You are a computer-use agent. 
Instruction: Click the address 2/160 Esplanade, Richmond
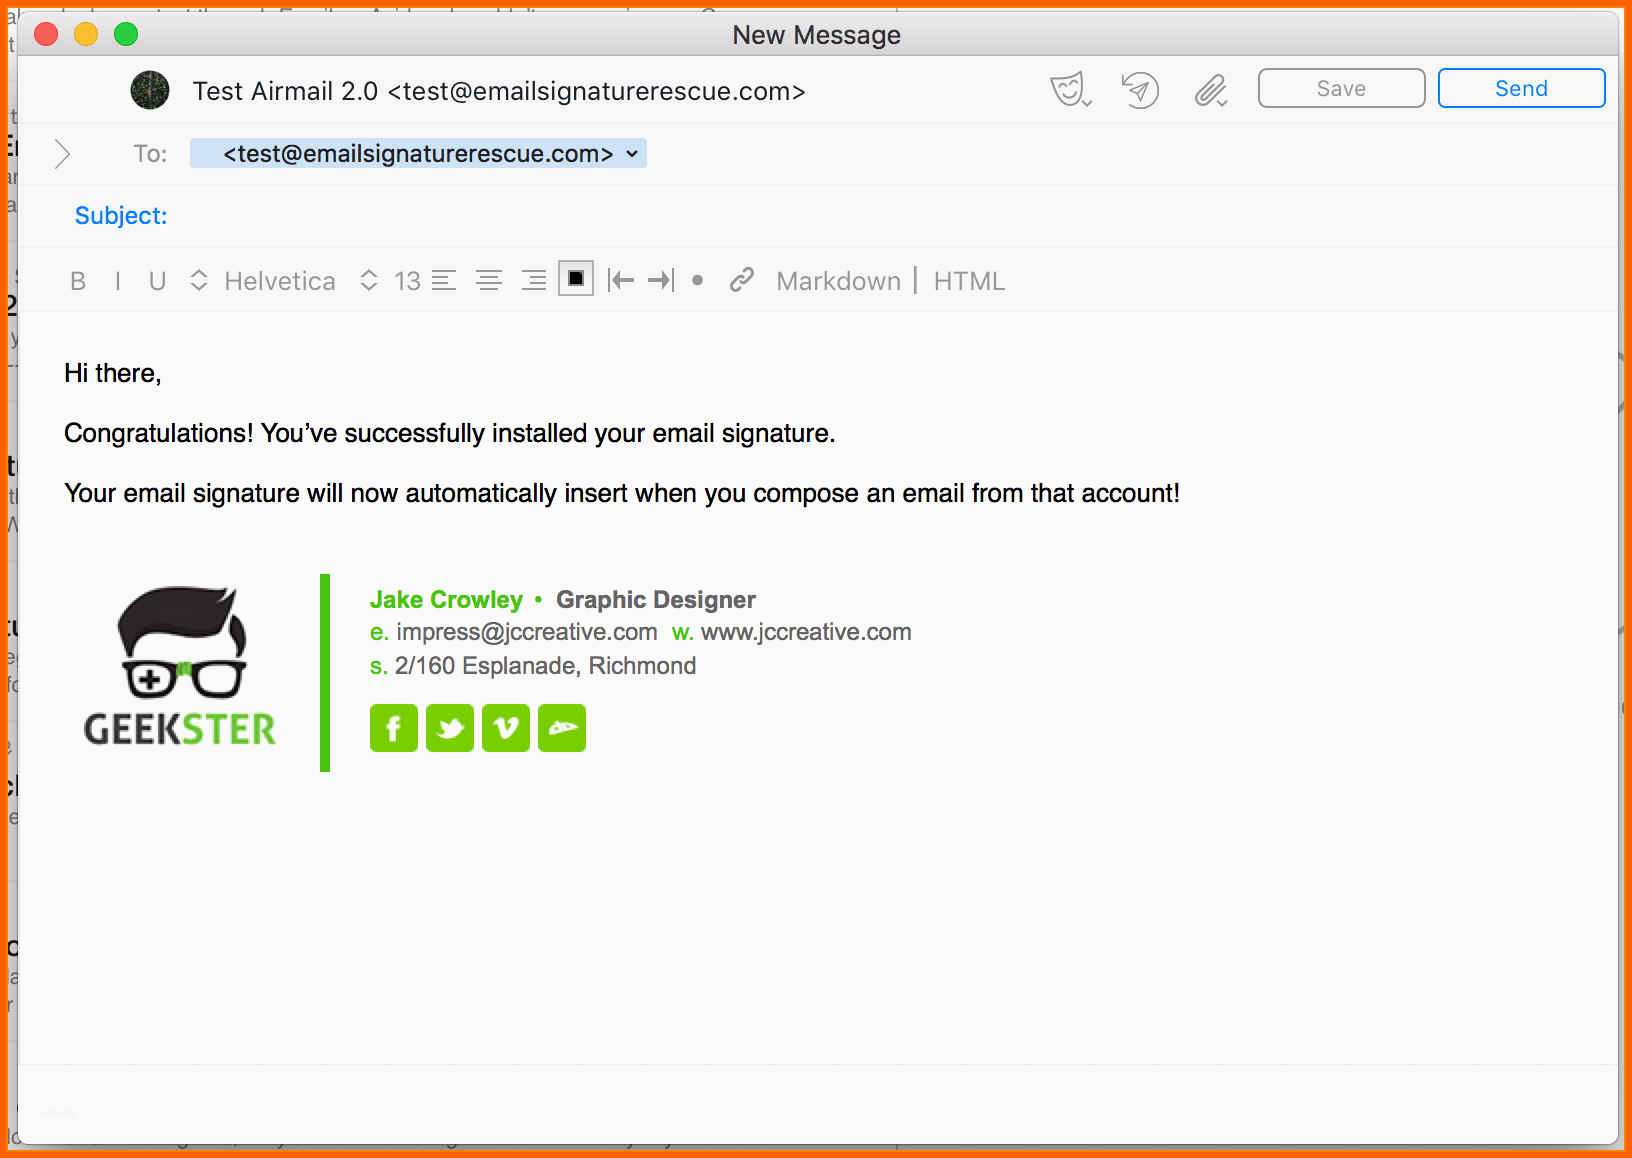[x=545, y=666]
